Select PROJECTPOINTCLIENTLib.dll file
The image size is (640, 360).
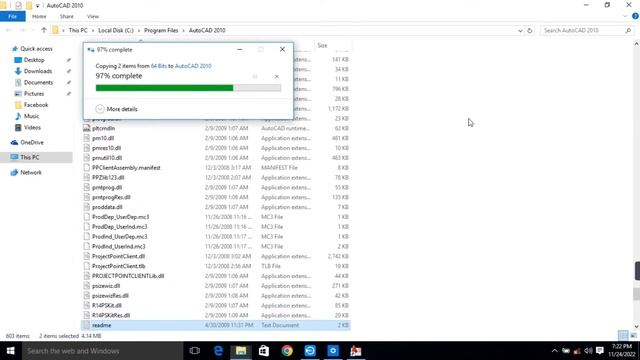(x=128, y=276)
